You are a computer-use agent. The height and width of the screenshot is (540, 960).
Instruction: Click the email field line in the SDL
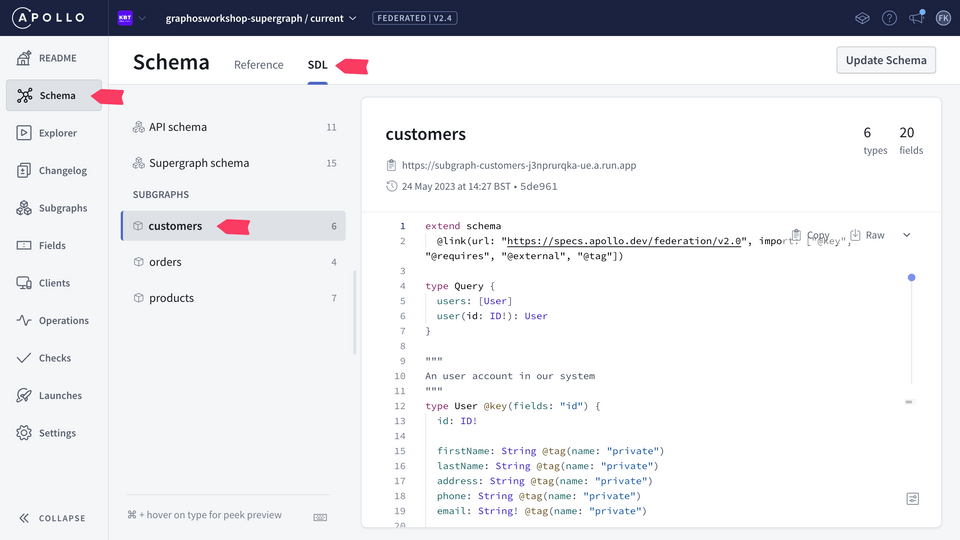pos(541,511)
